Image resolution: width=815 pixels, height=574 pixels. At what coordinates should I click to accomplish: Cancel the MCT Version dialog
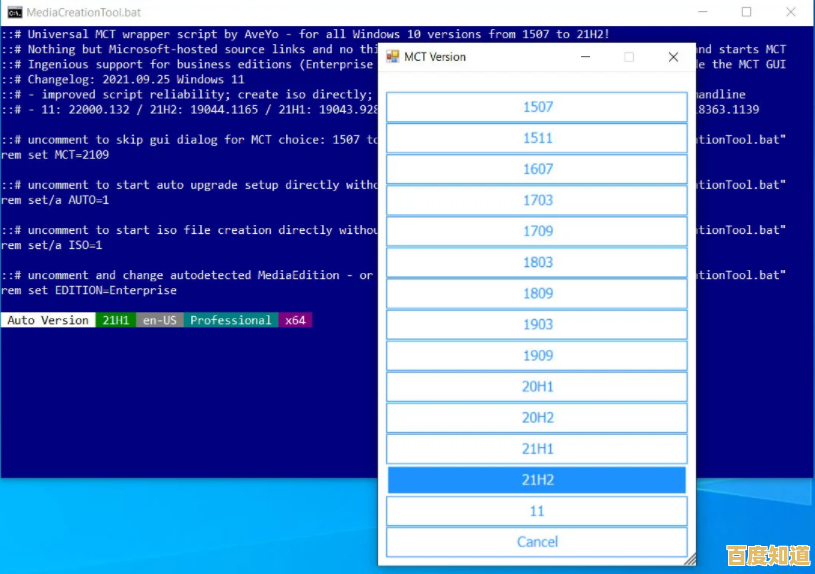tap(537, 542)
